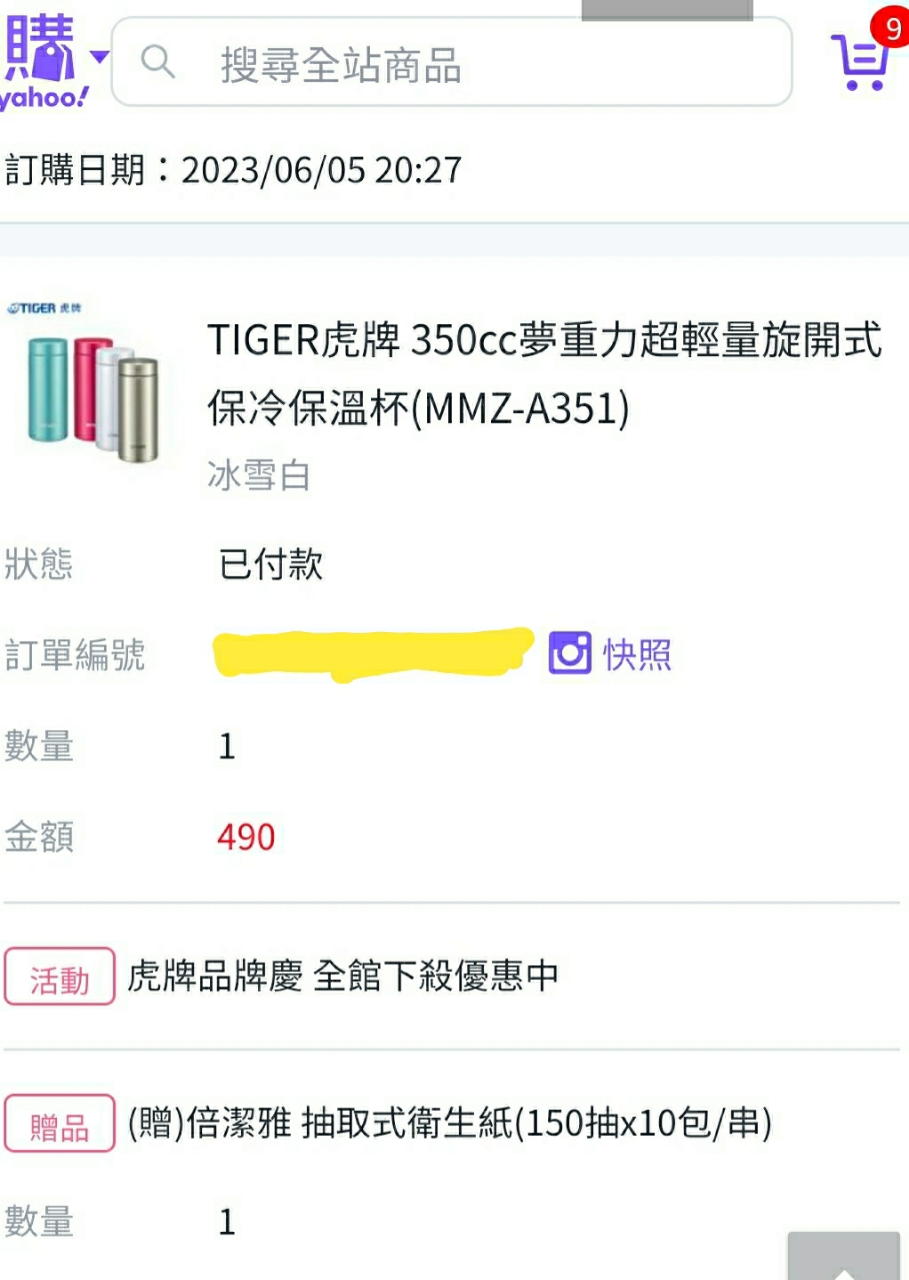Click the 已付款 payment status text
The image size is (909, 1280).
(270, 565)
